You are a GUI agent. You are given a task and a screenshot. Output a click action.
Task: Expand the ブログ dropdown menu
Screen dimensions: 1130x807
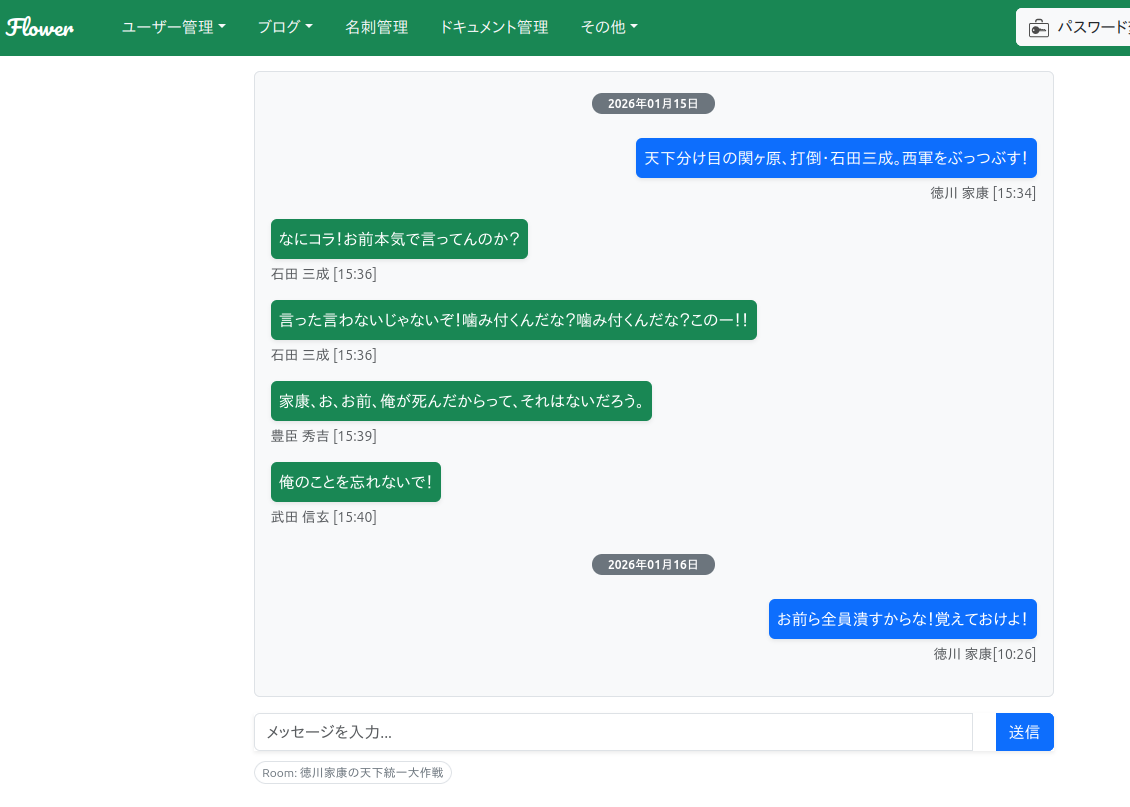tap(285, 27)
